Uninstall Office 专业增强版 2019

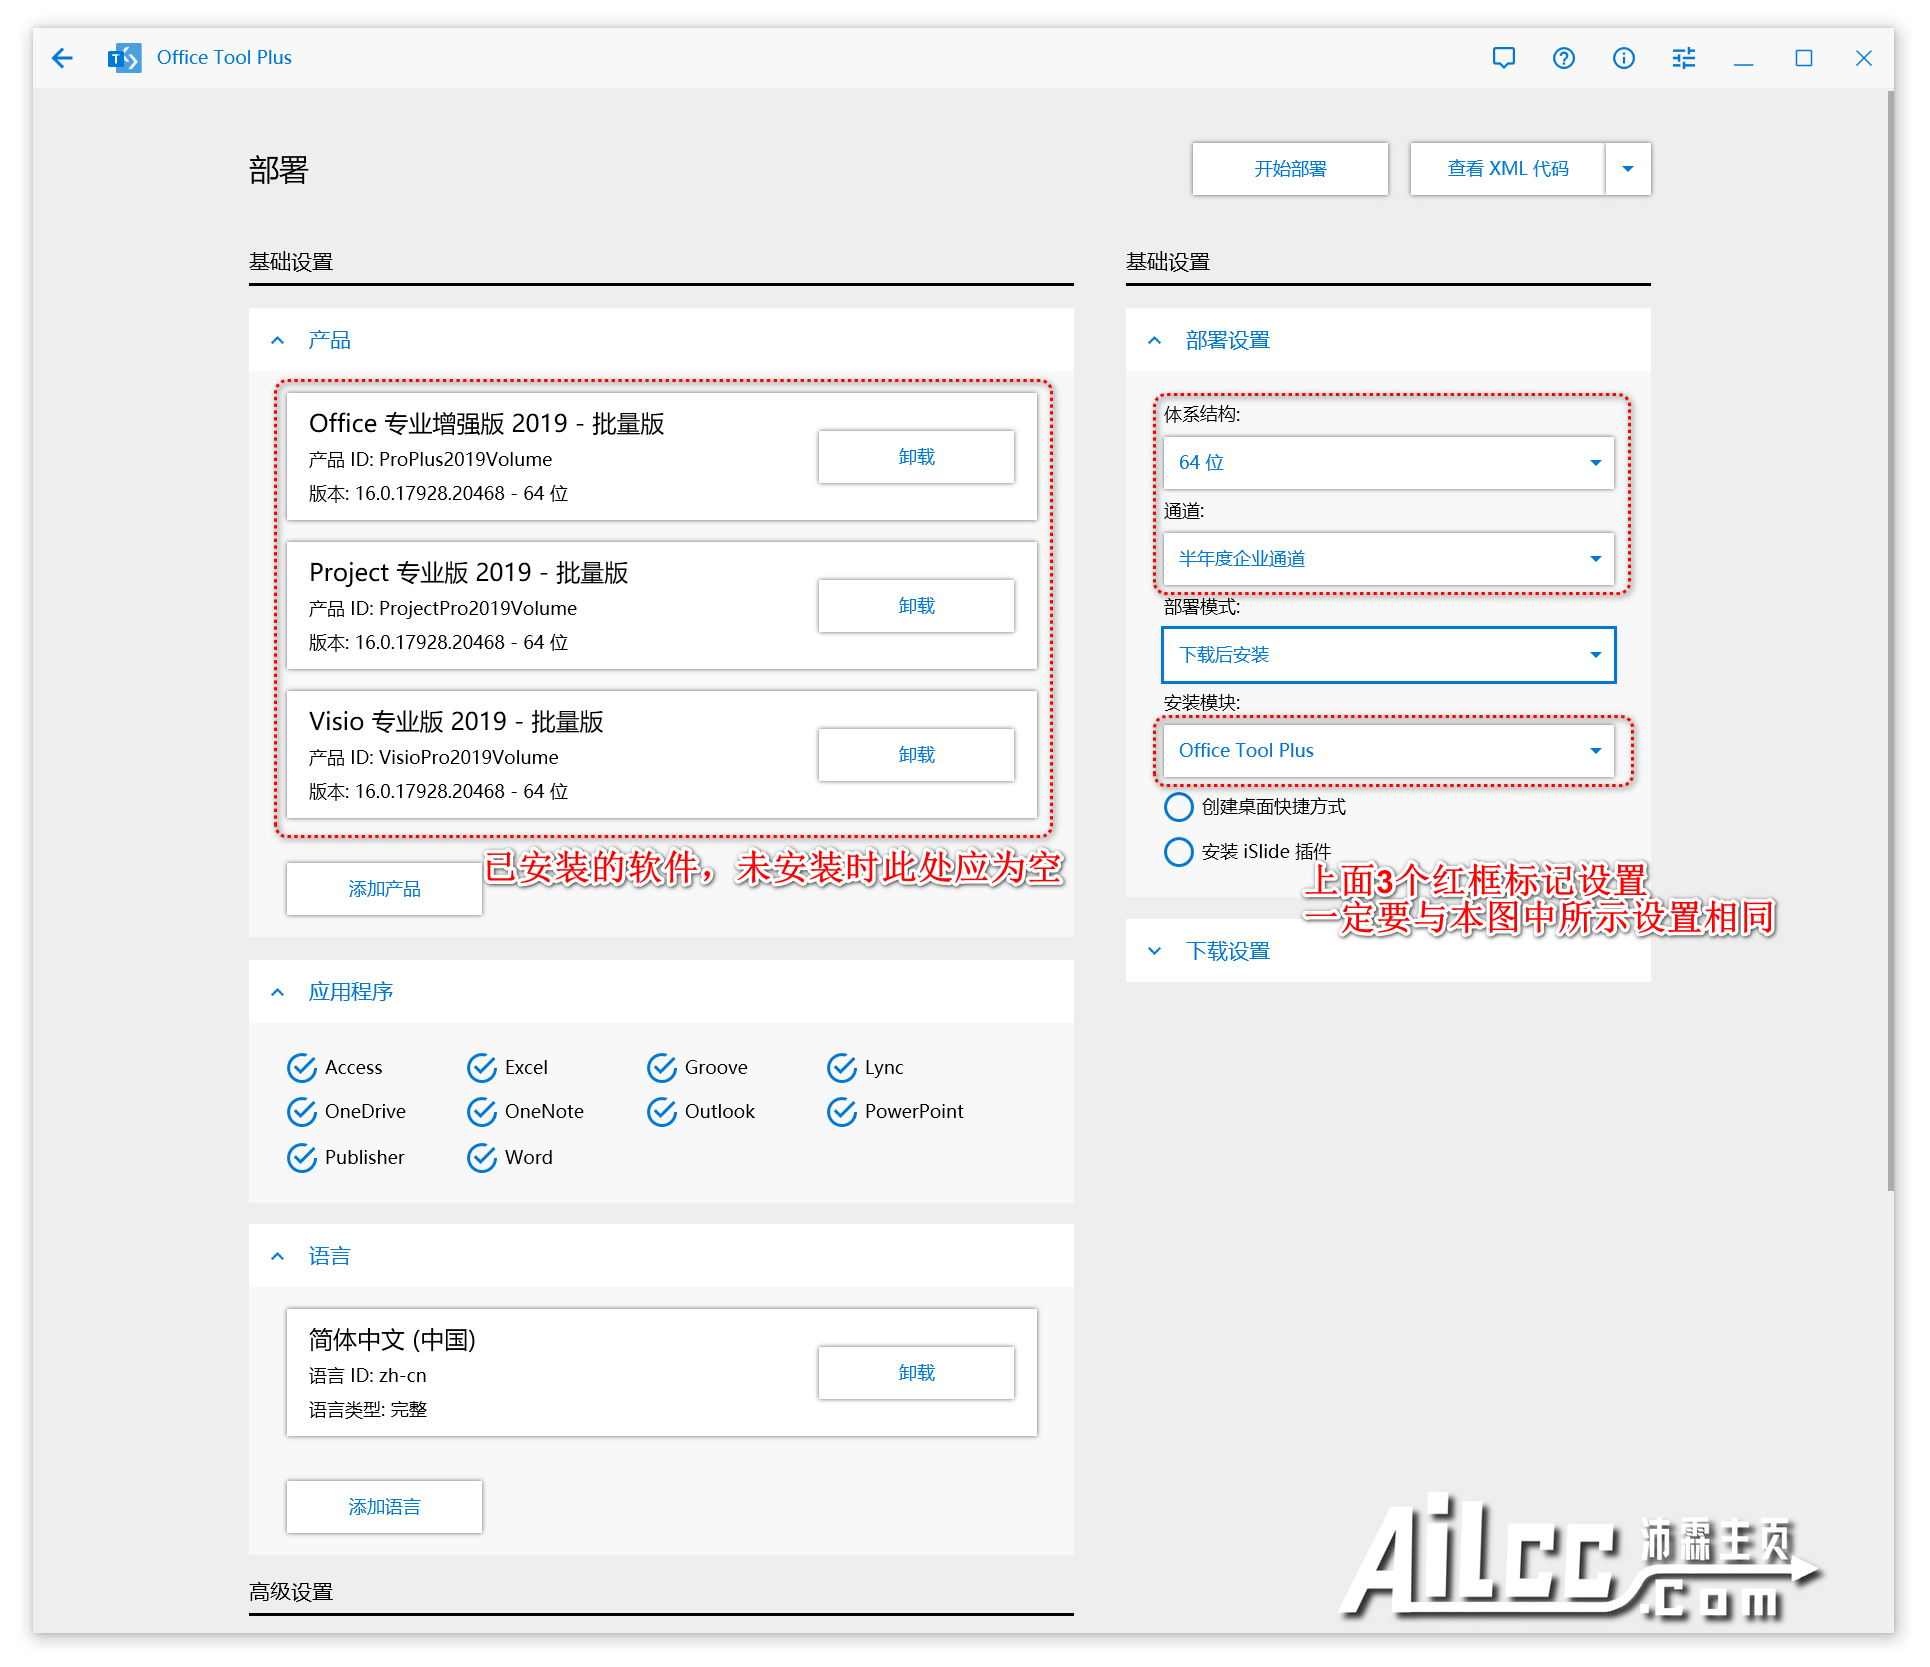point(915,457)
